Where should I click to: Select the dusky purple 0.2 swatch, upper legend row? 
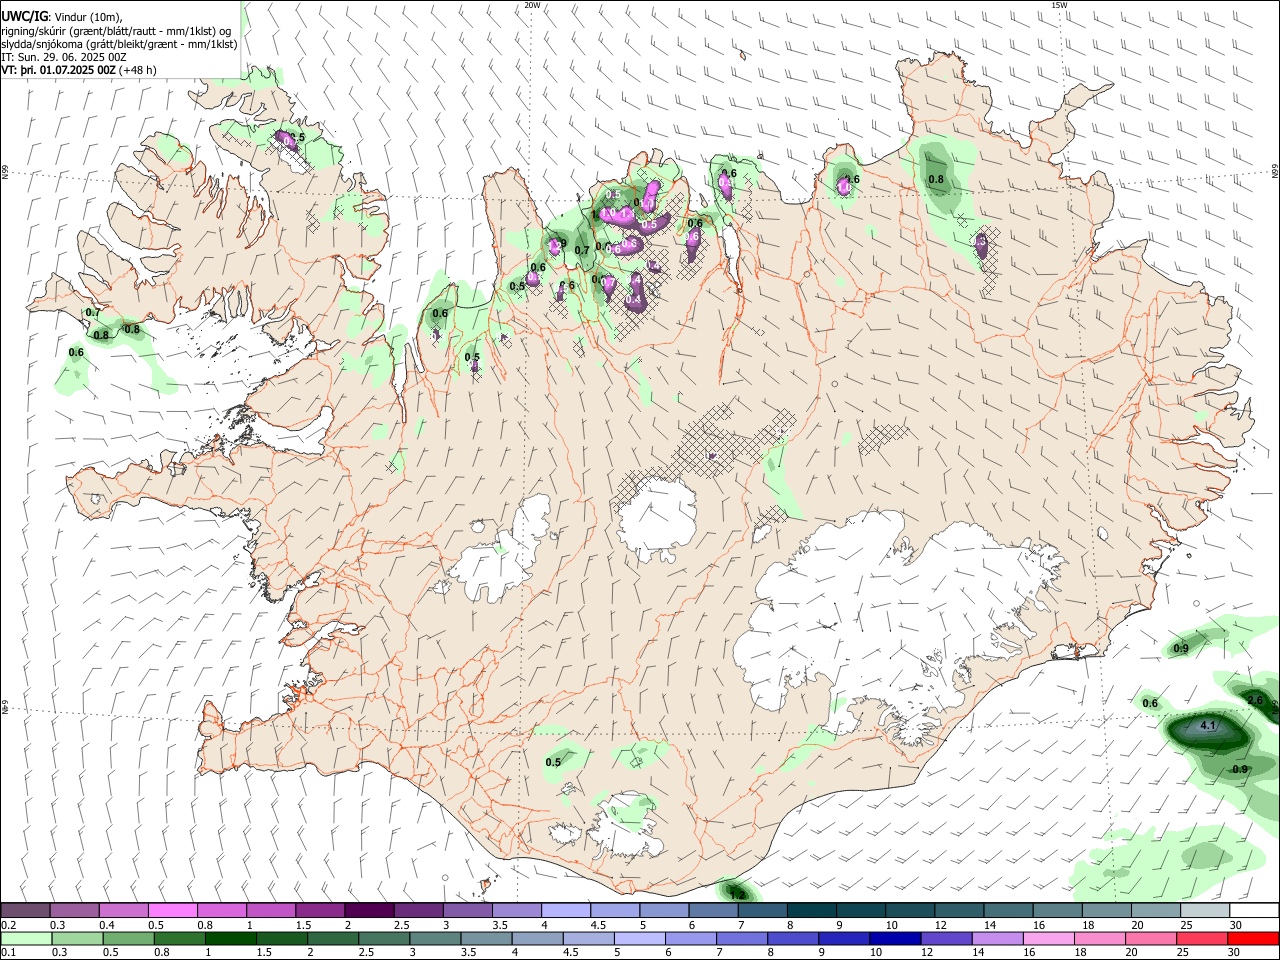[26, 910]
